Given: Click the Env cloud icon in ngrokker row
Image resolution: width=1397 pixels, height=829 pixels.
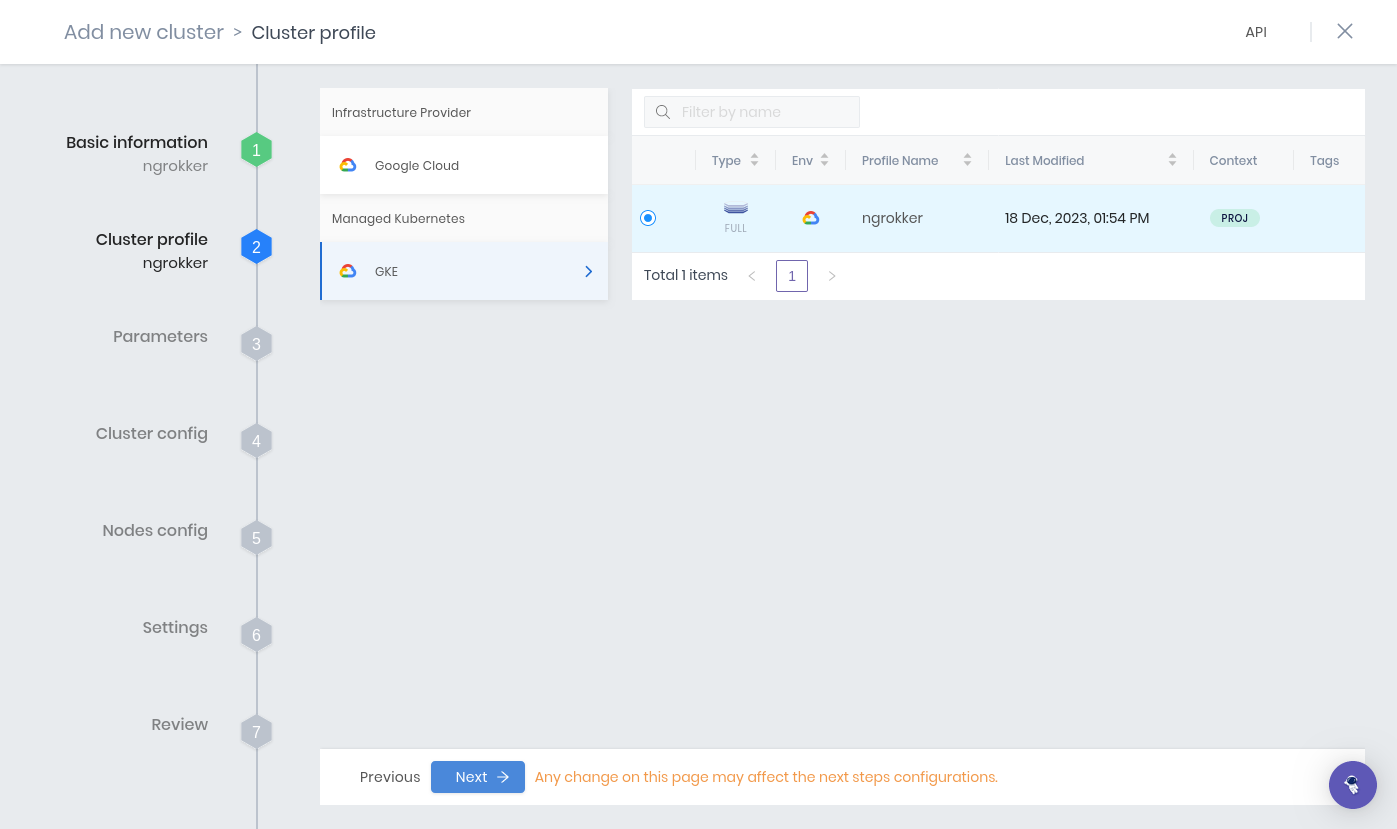Looking at the screenshot, I should (812, 217).
